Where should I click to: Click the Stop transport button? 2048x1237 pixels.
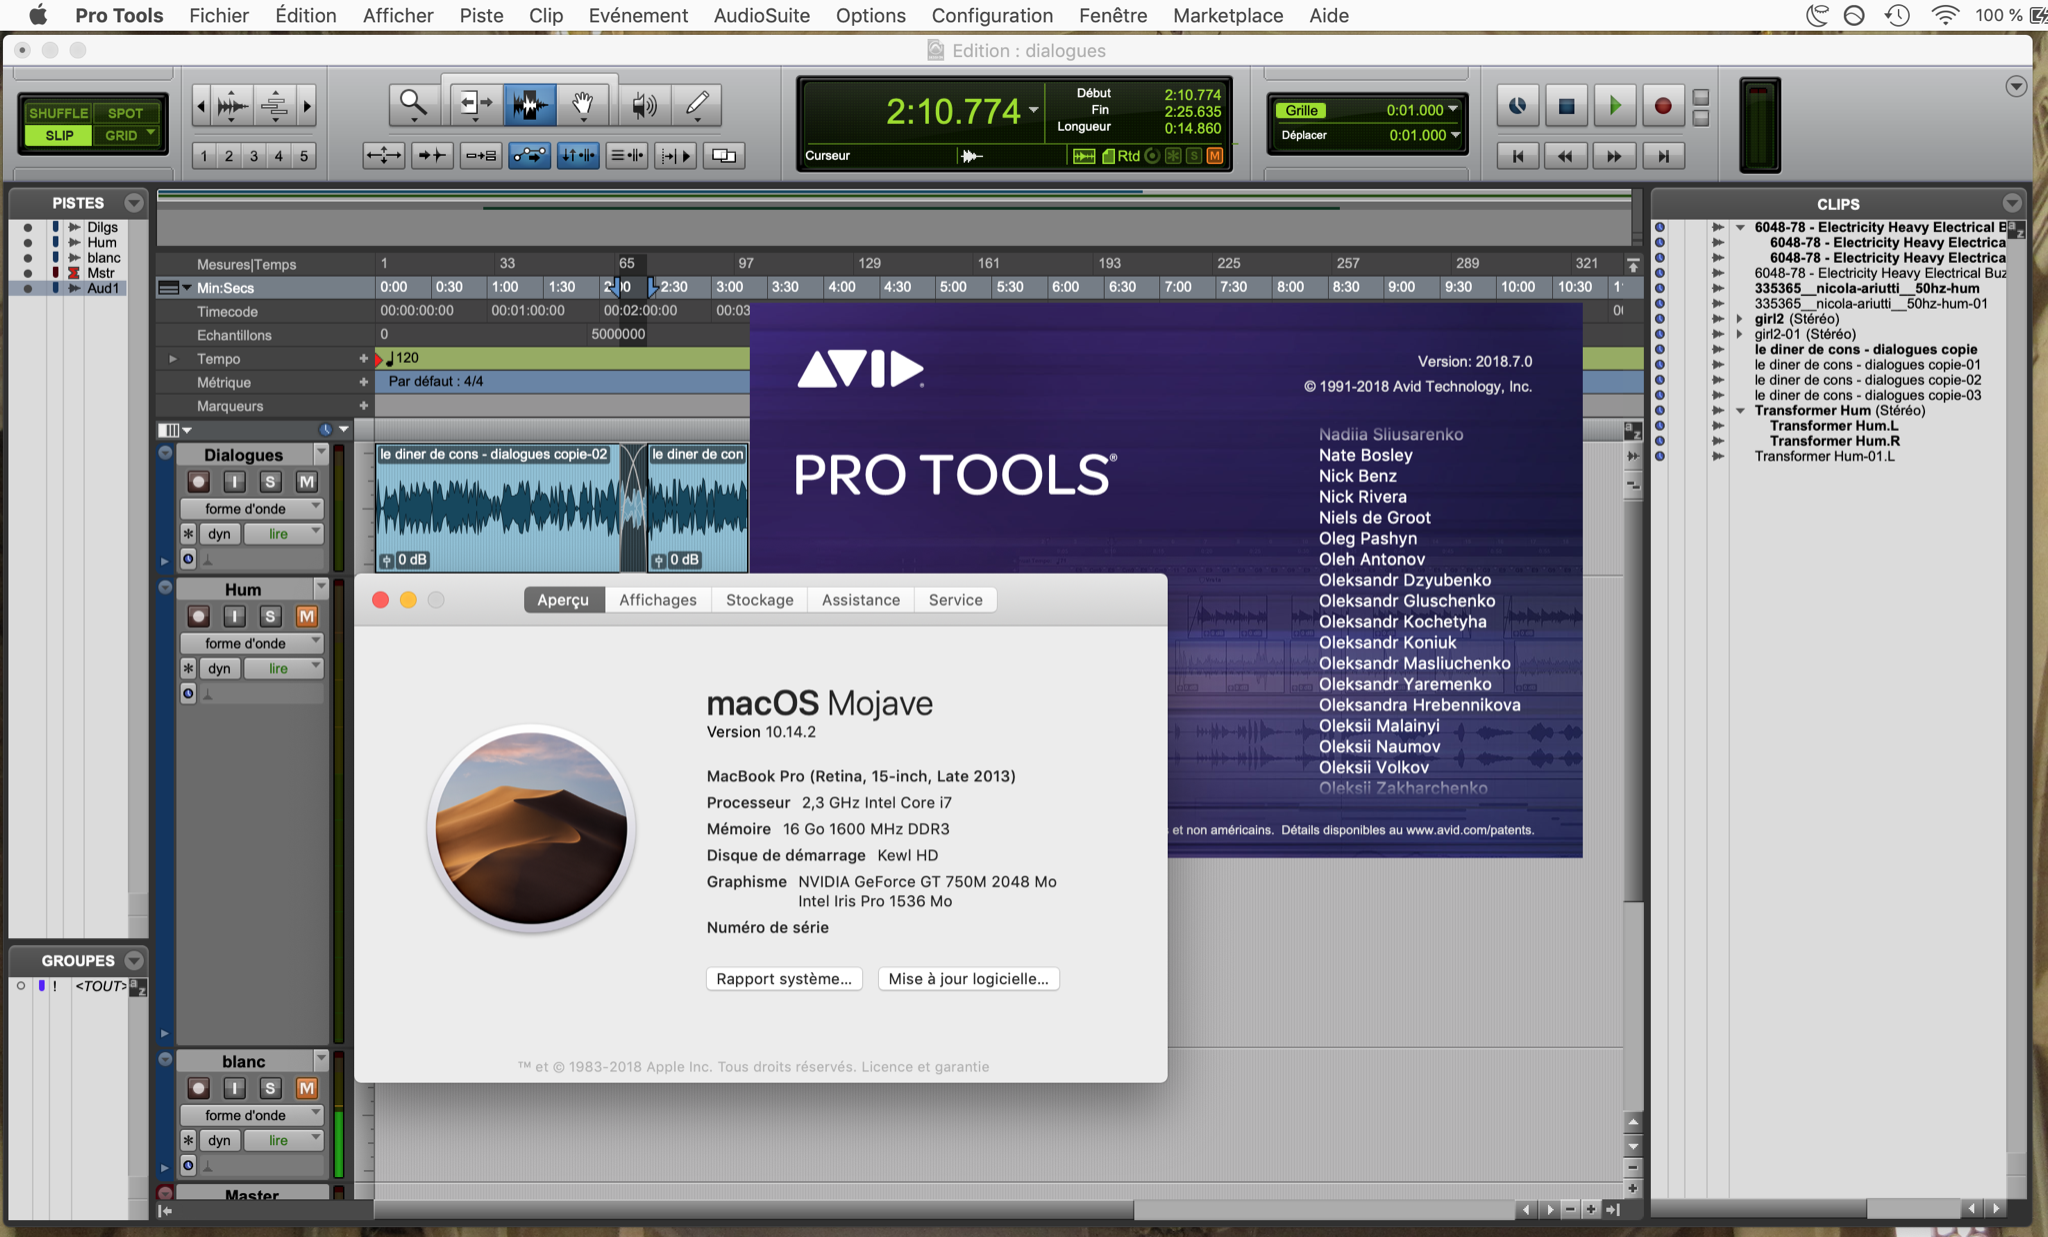point(1566,106)
